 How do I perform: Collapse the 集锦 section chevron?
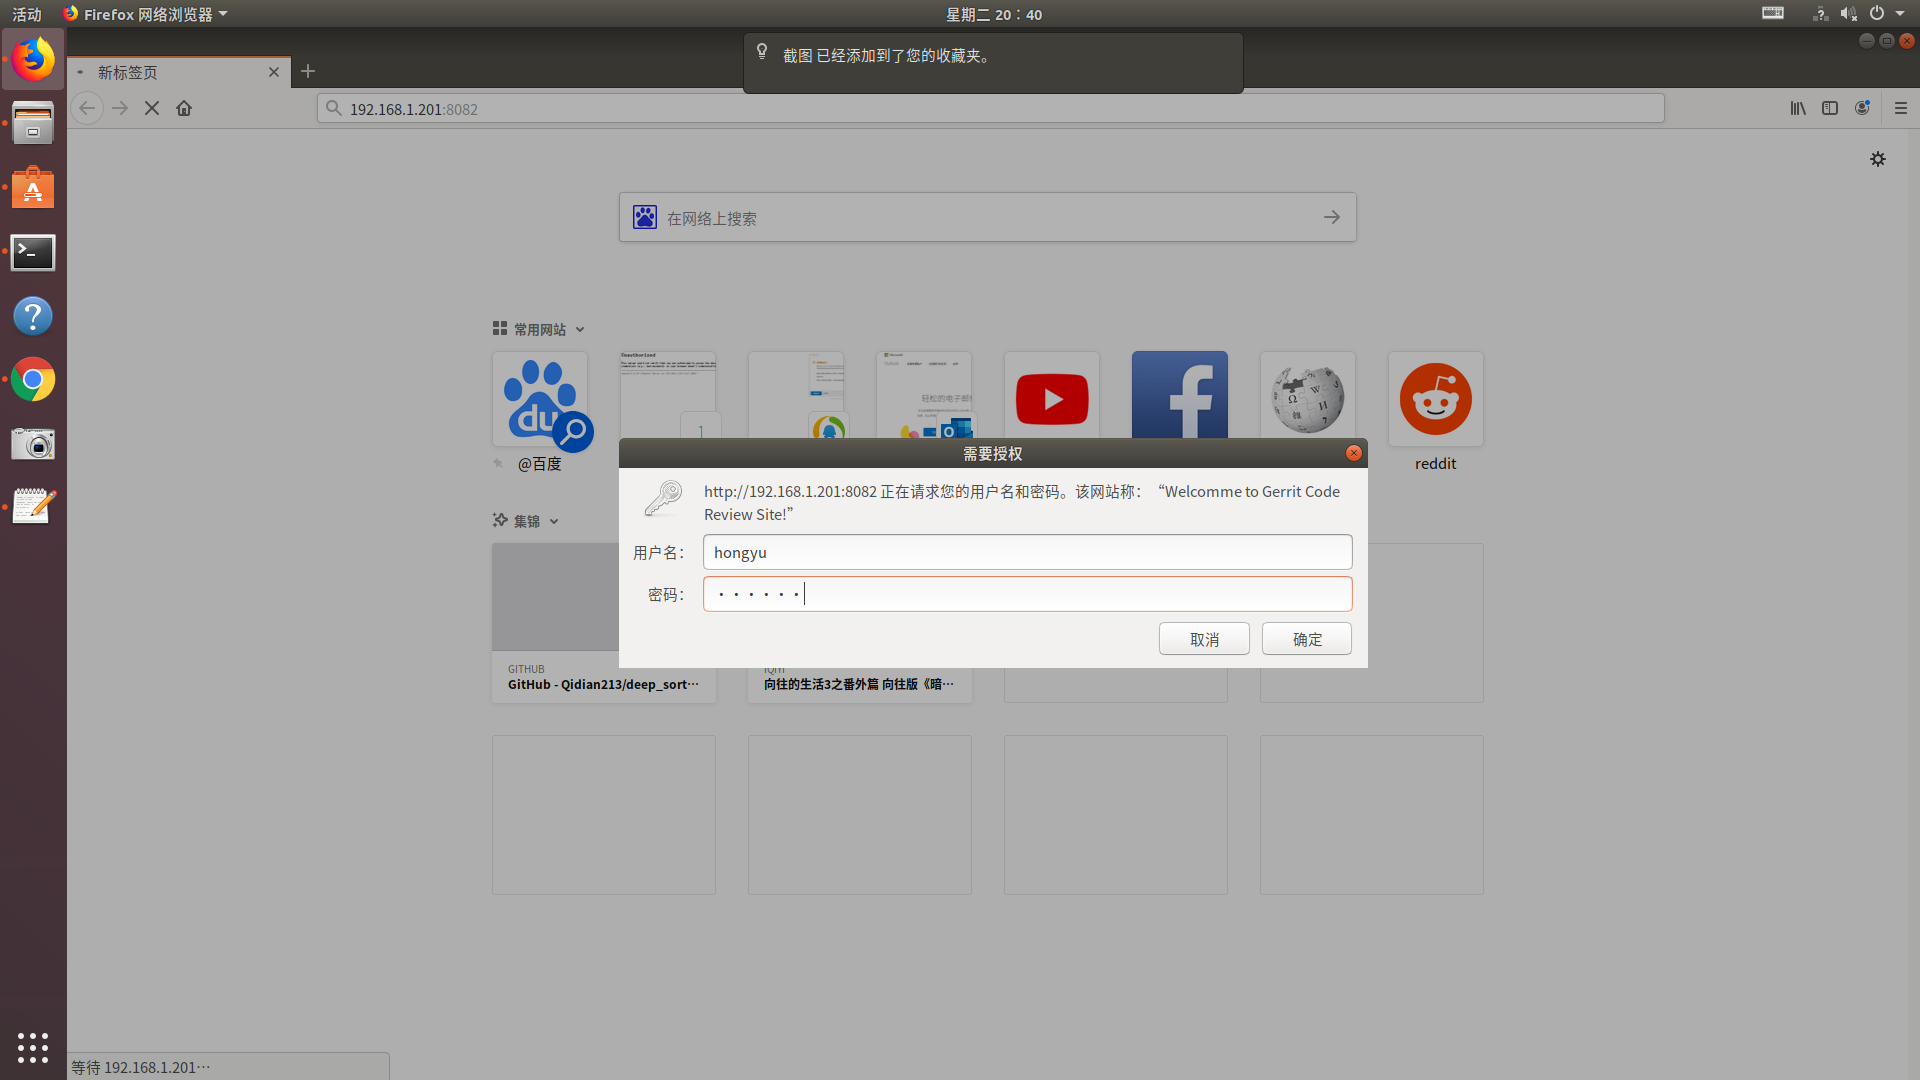554,521
